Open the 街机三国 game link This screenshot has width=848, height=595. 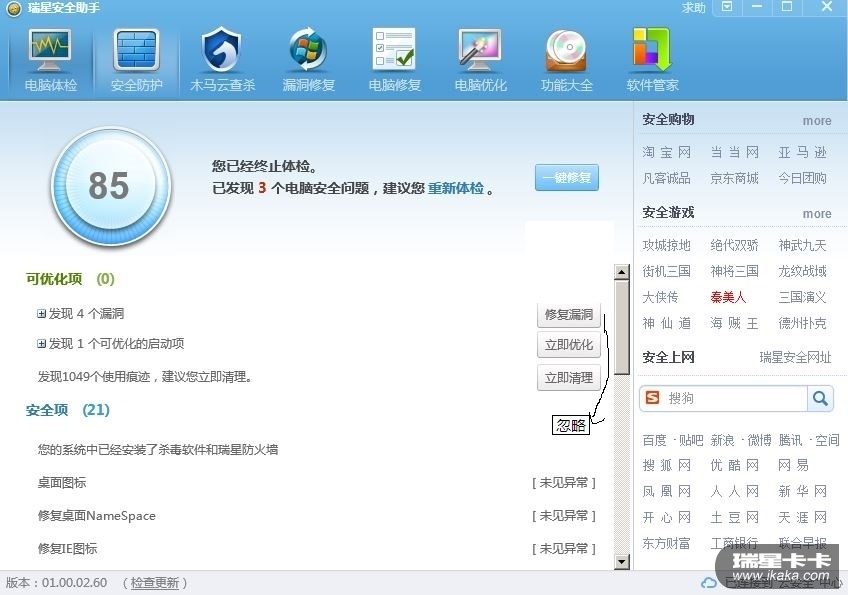pos(666,271)
